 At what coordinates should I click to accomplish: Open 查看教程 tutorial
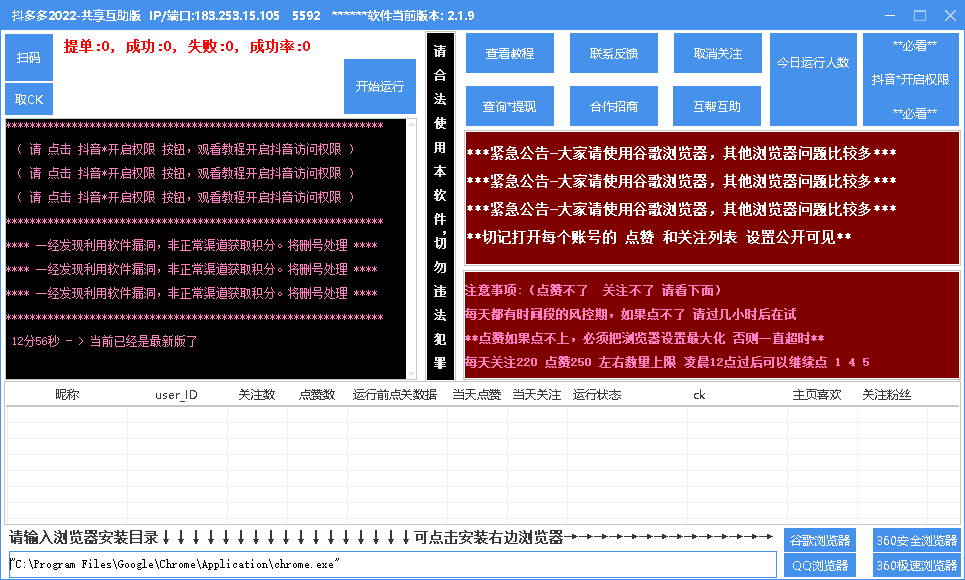(510, 54)
